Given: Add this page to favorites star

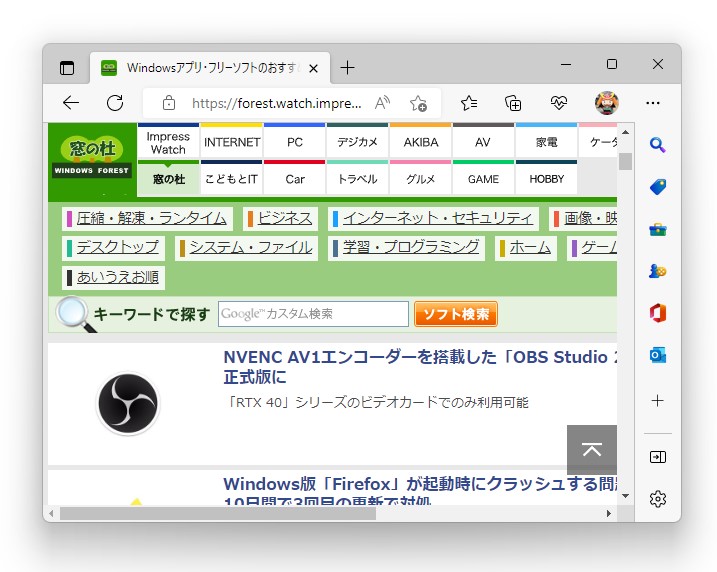Looking at the screenshot, I should tap(418, 103).
